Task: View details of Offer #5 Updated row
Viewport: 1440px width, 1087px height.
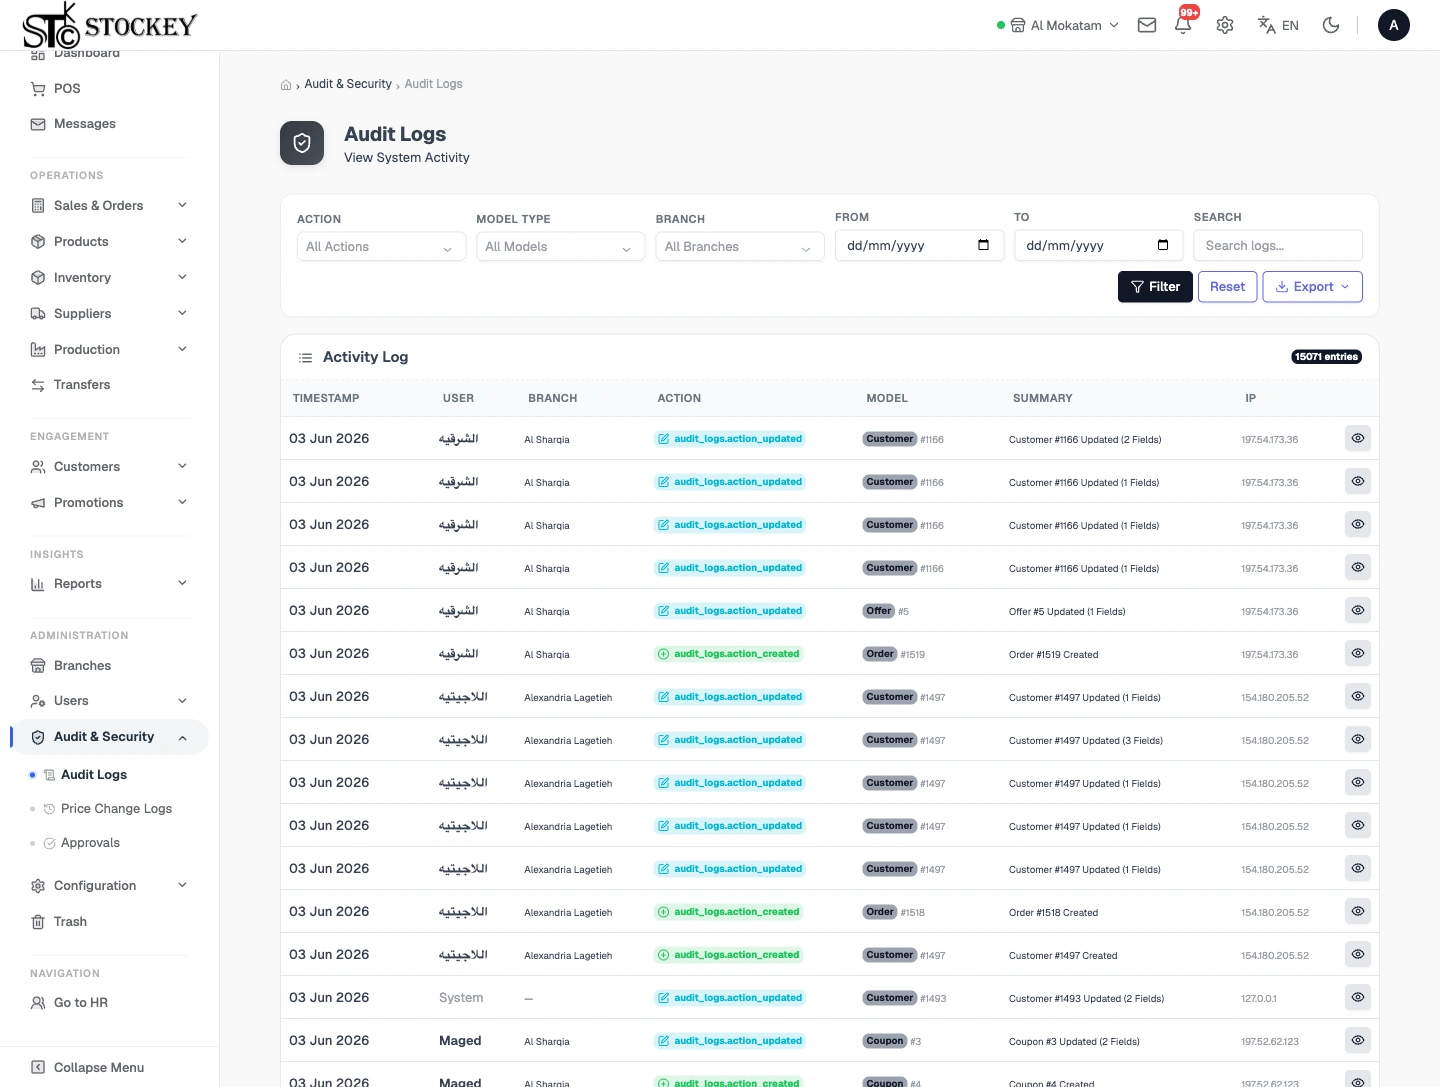Action: 1358,610
